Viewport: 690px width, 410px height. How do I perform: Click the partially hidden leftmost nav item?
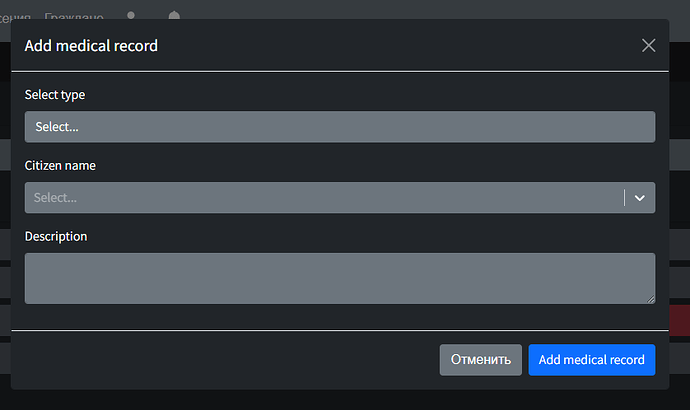pos(15,17)
